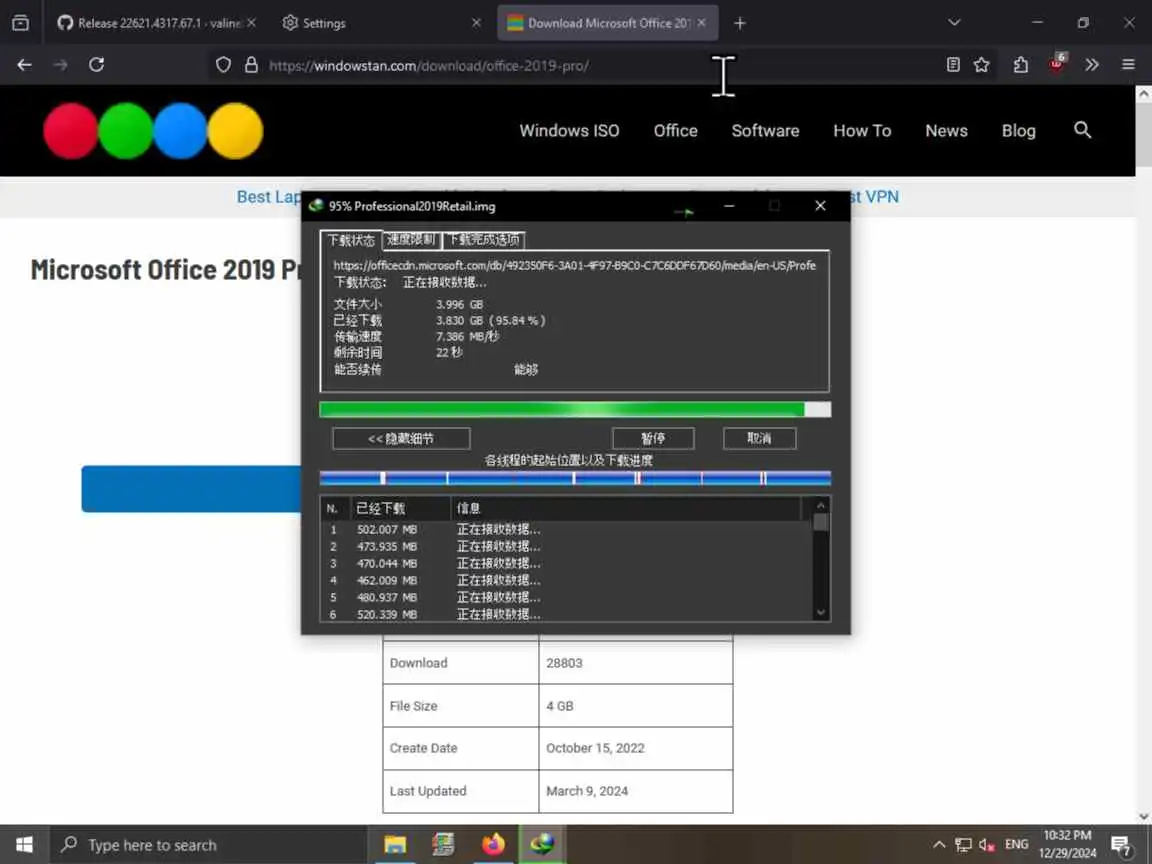Minimize the download dialog window
Screen dimensions: 1152x864
tap(729, 206)
